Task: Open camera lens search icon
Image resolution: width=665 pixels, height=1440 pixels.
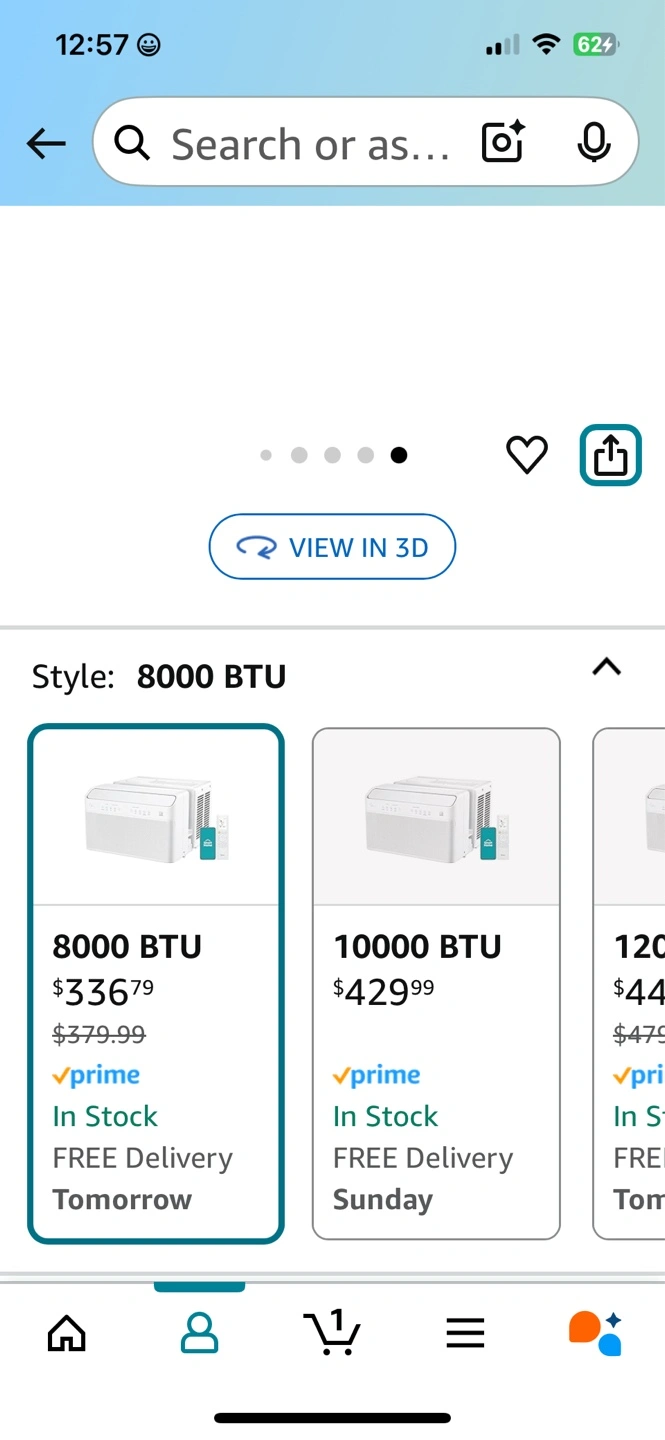Action: (503, 143)
